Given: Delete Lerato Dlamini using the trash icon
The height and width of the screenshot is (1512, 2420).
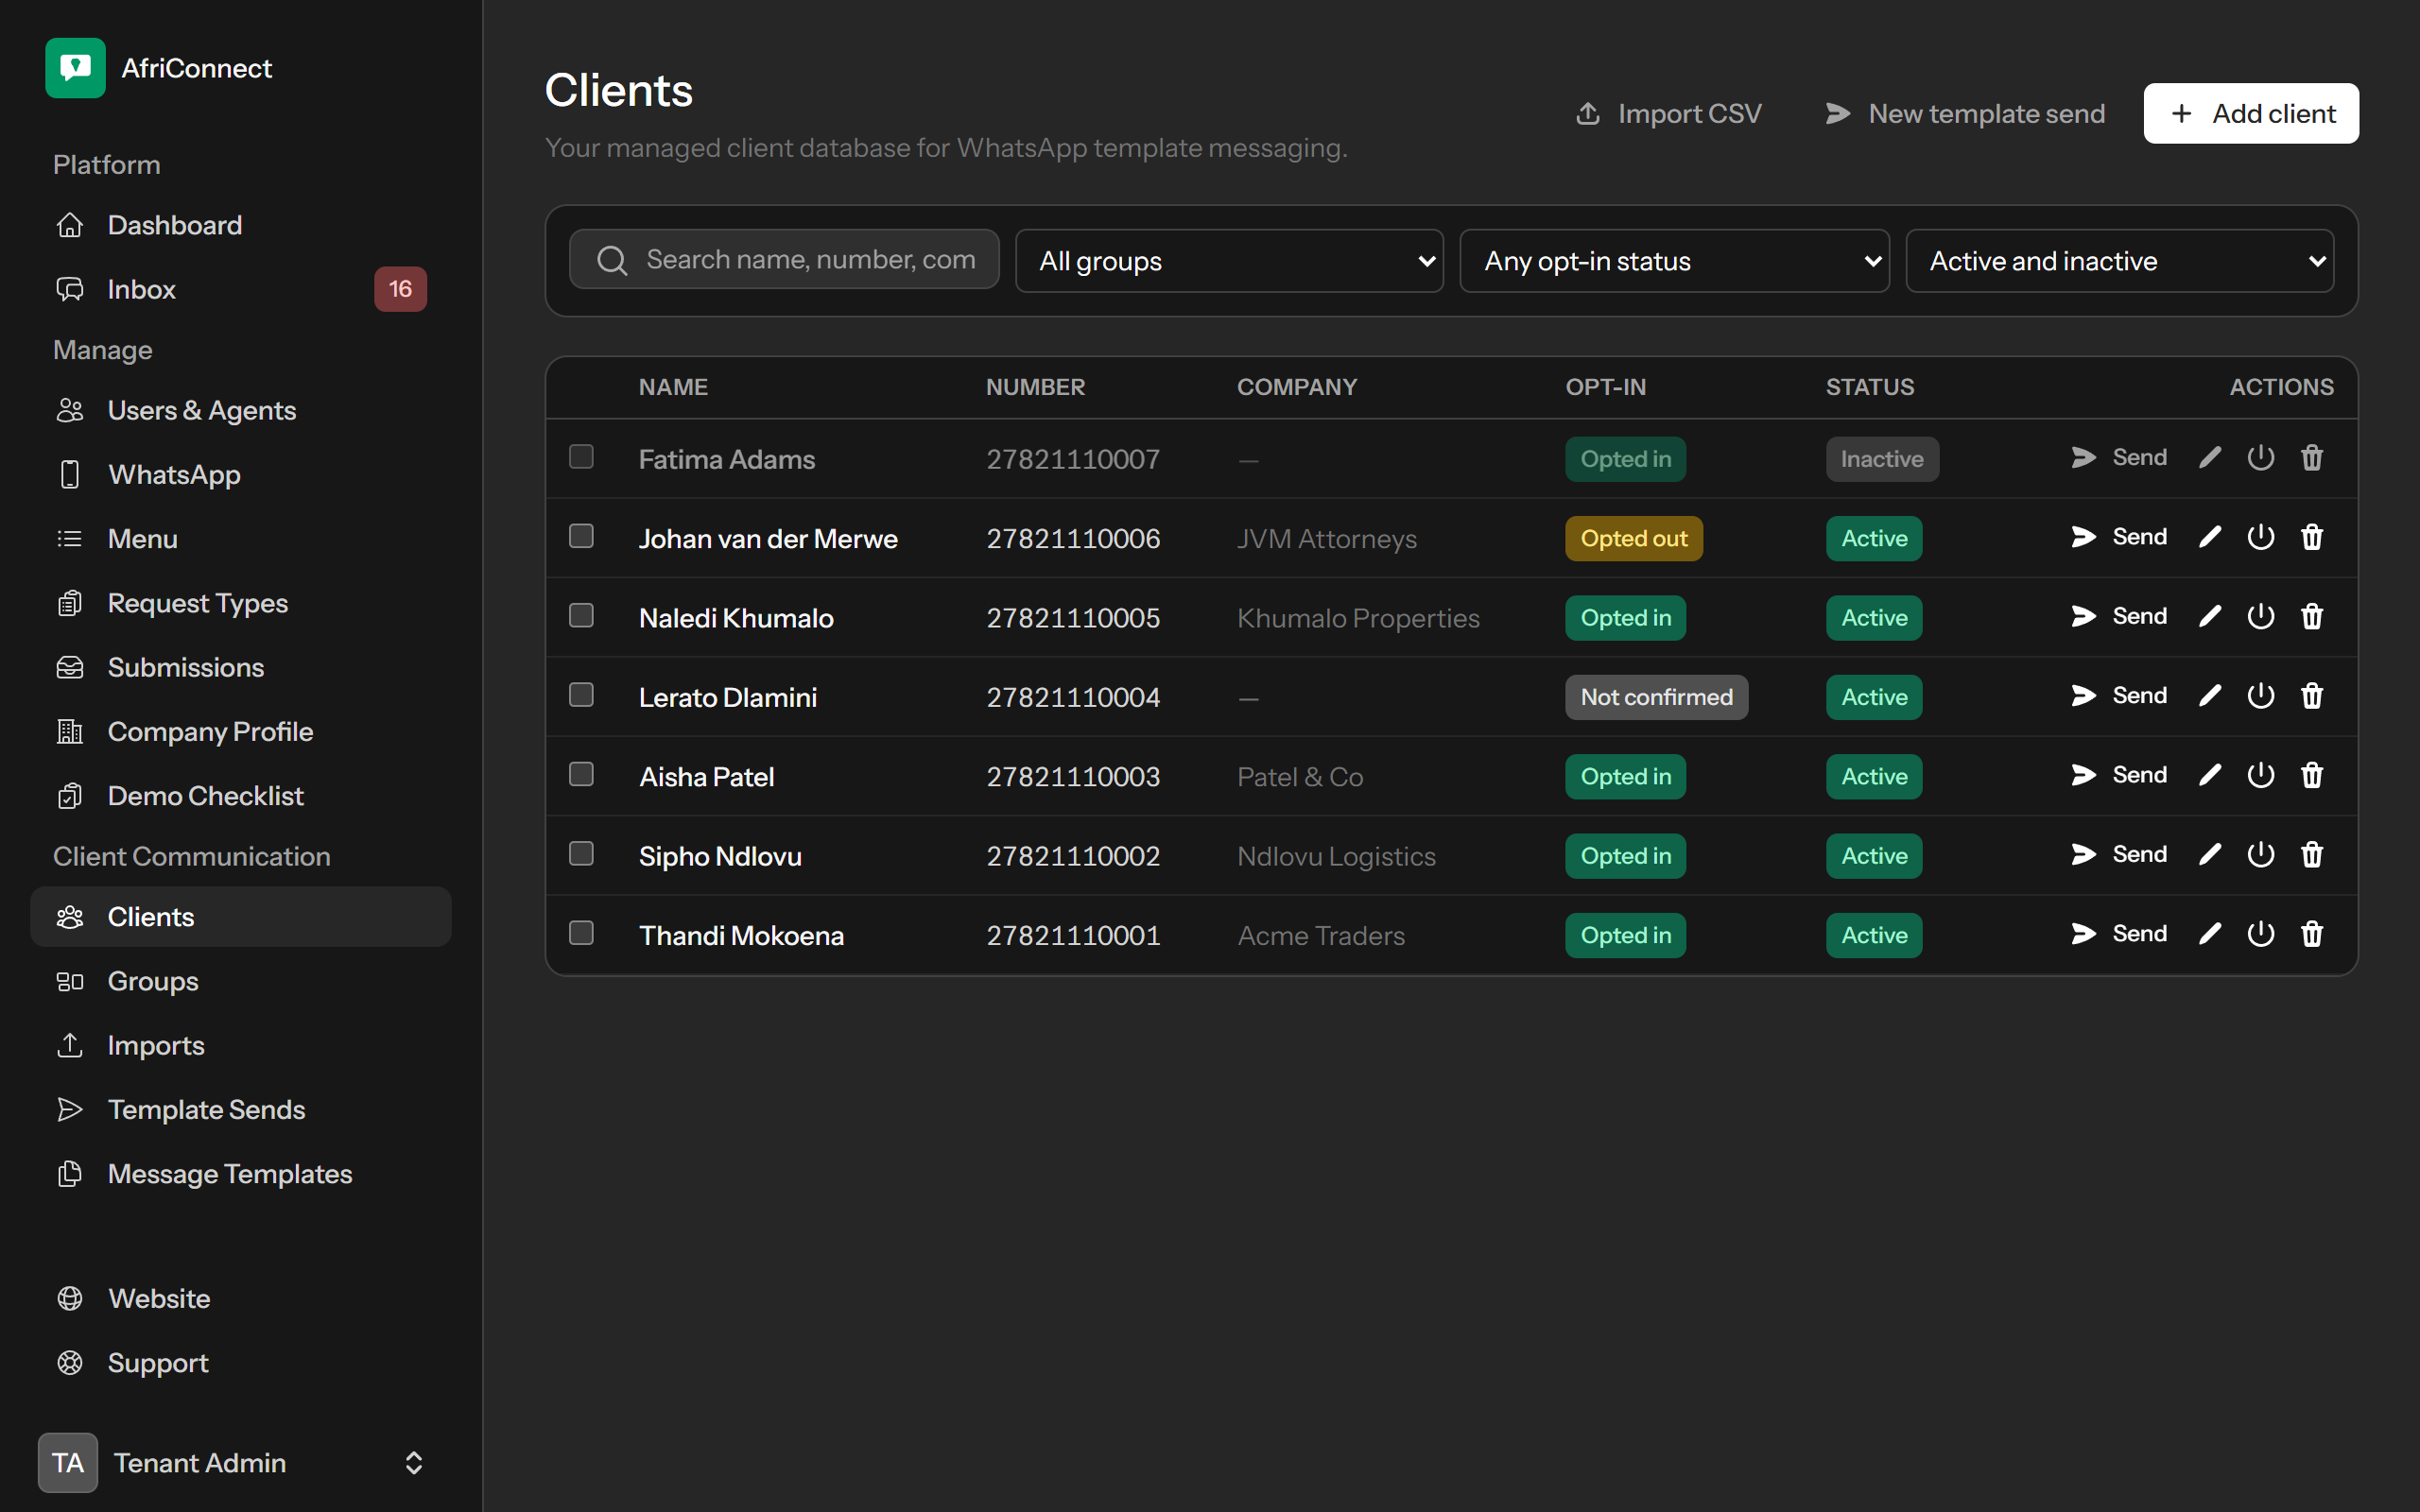Looking at the screenshot, I should (2312, 696).
